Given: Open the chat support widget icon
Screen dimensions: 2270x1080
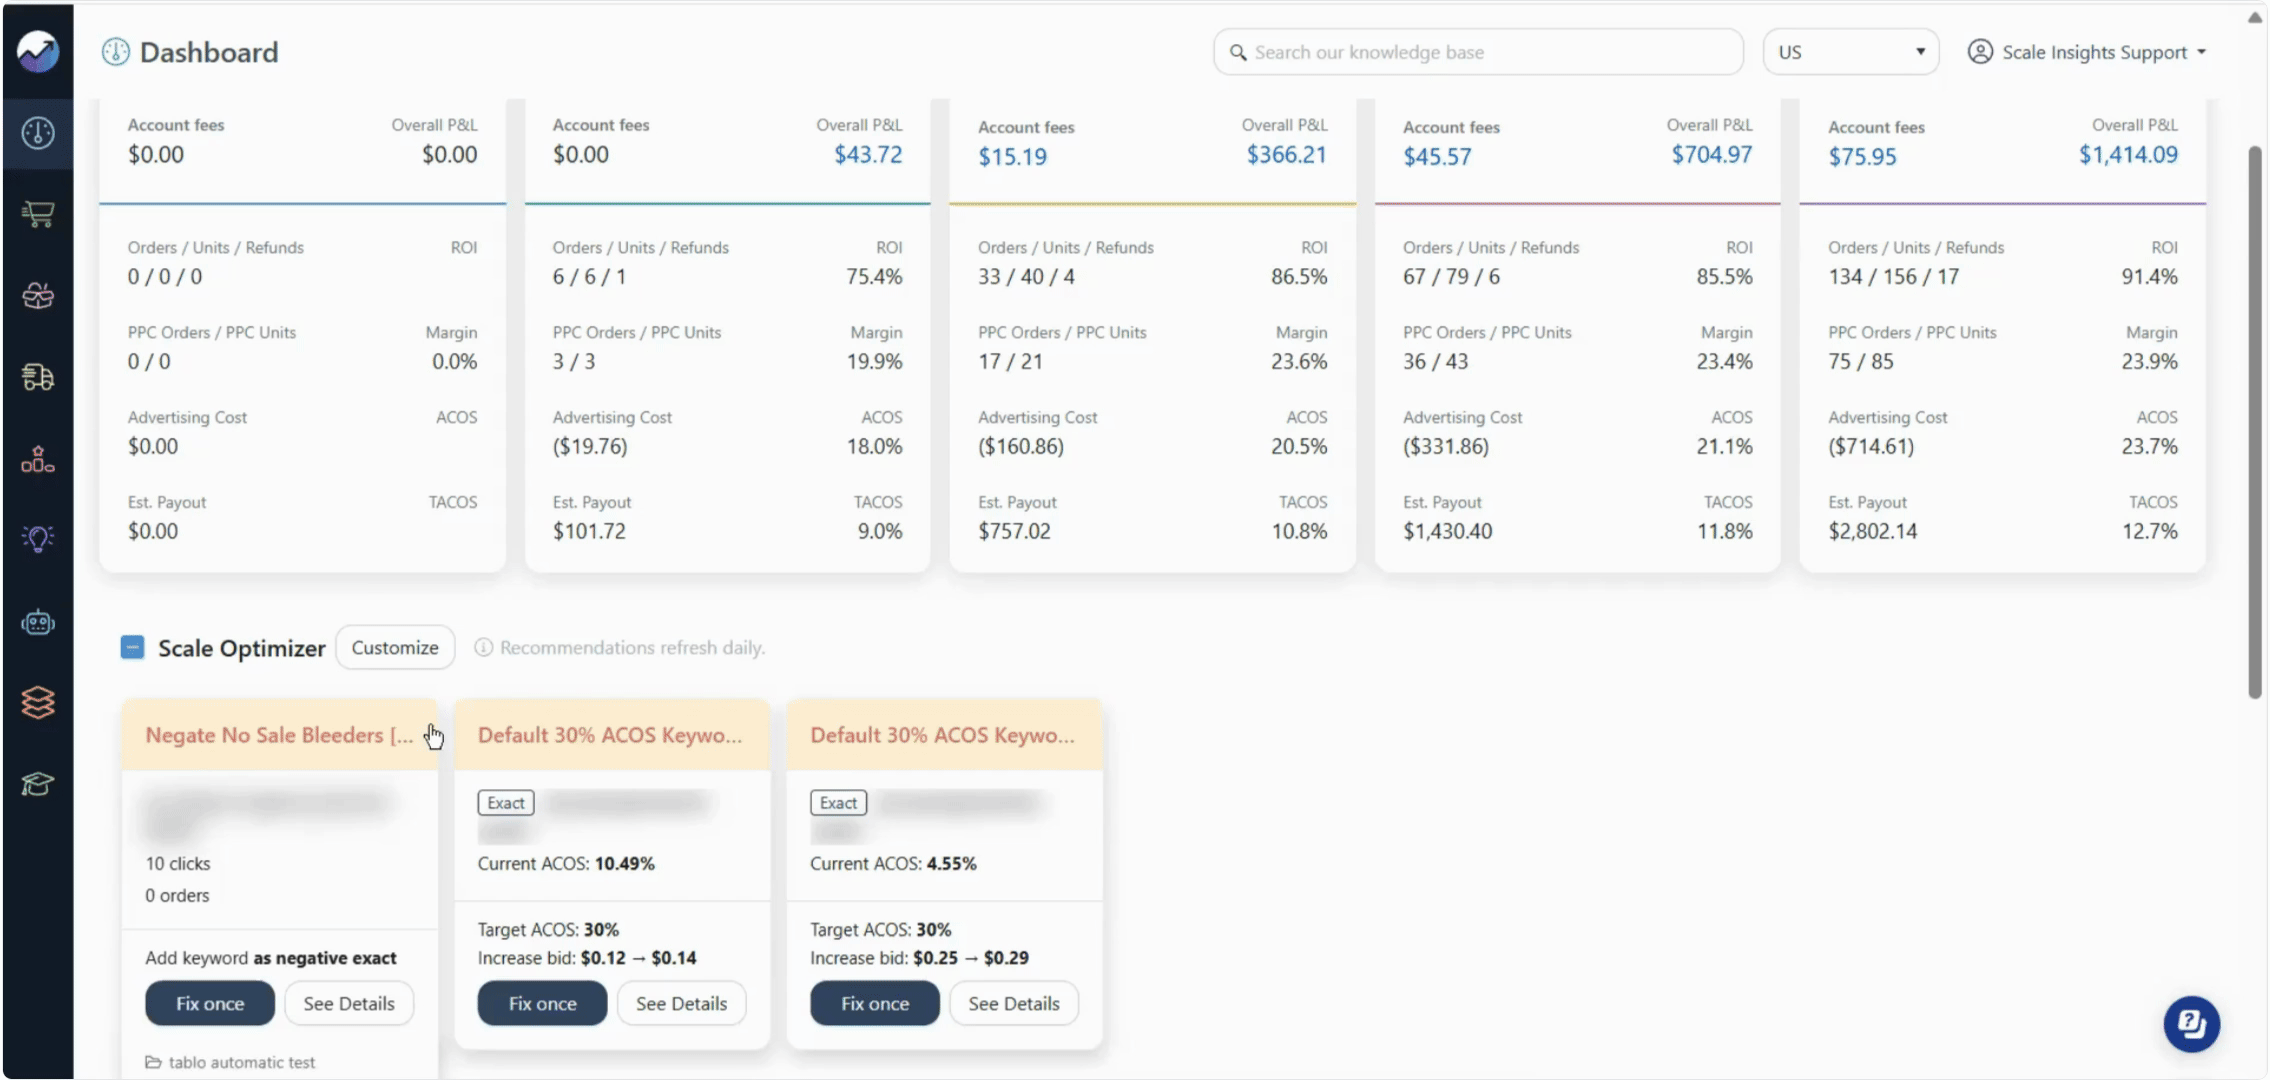Looking at the screenshot, I should tap(2191, 1024).
